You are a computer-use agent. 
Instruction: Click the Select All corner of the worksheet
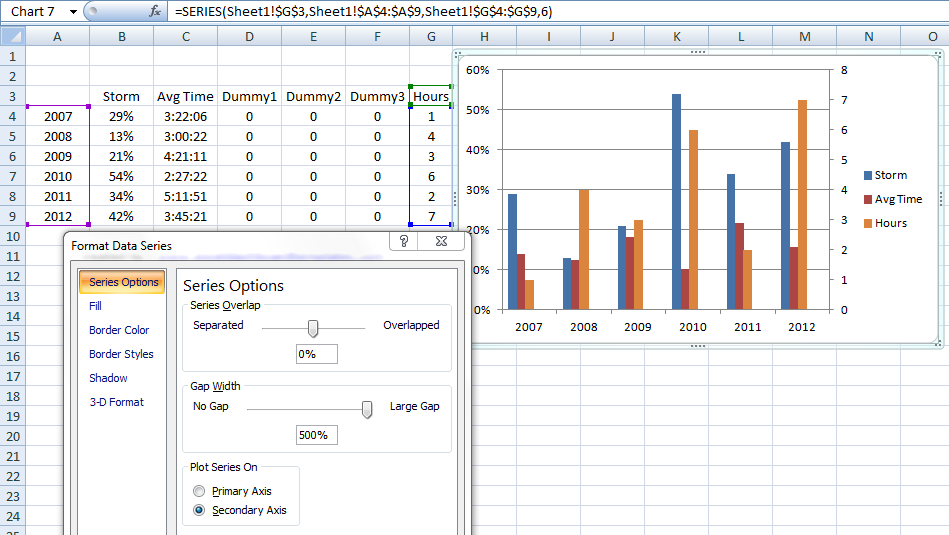12,36
